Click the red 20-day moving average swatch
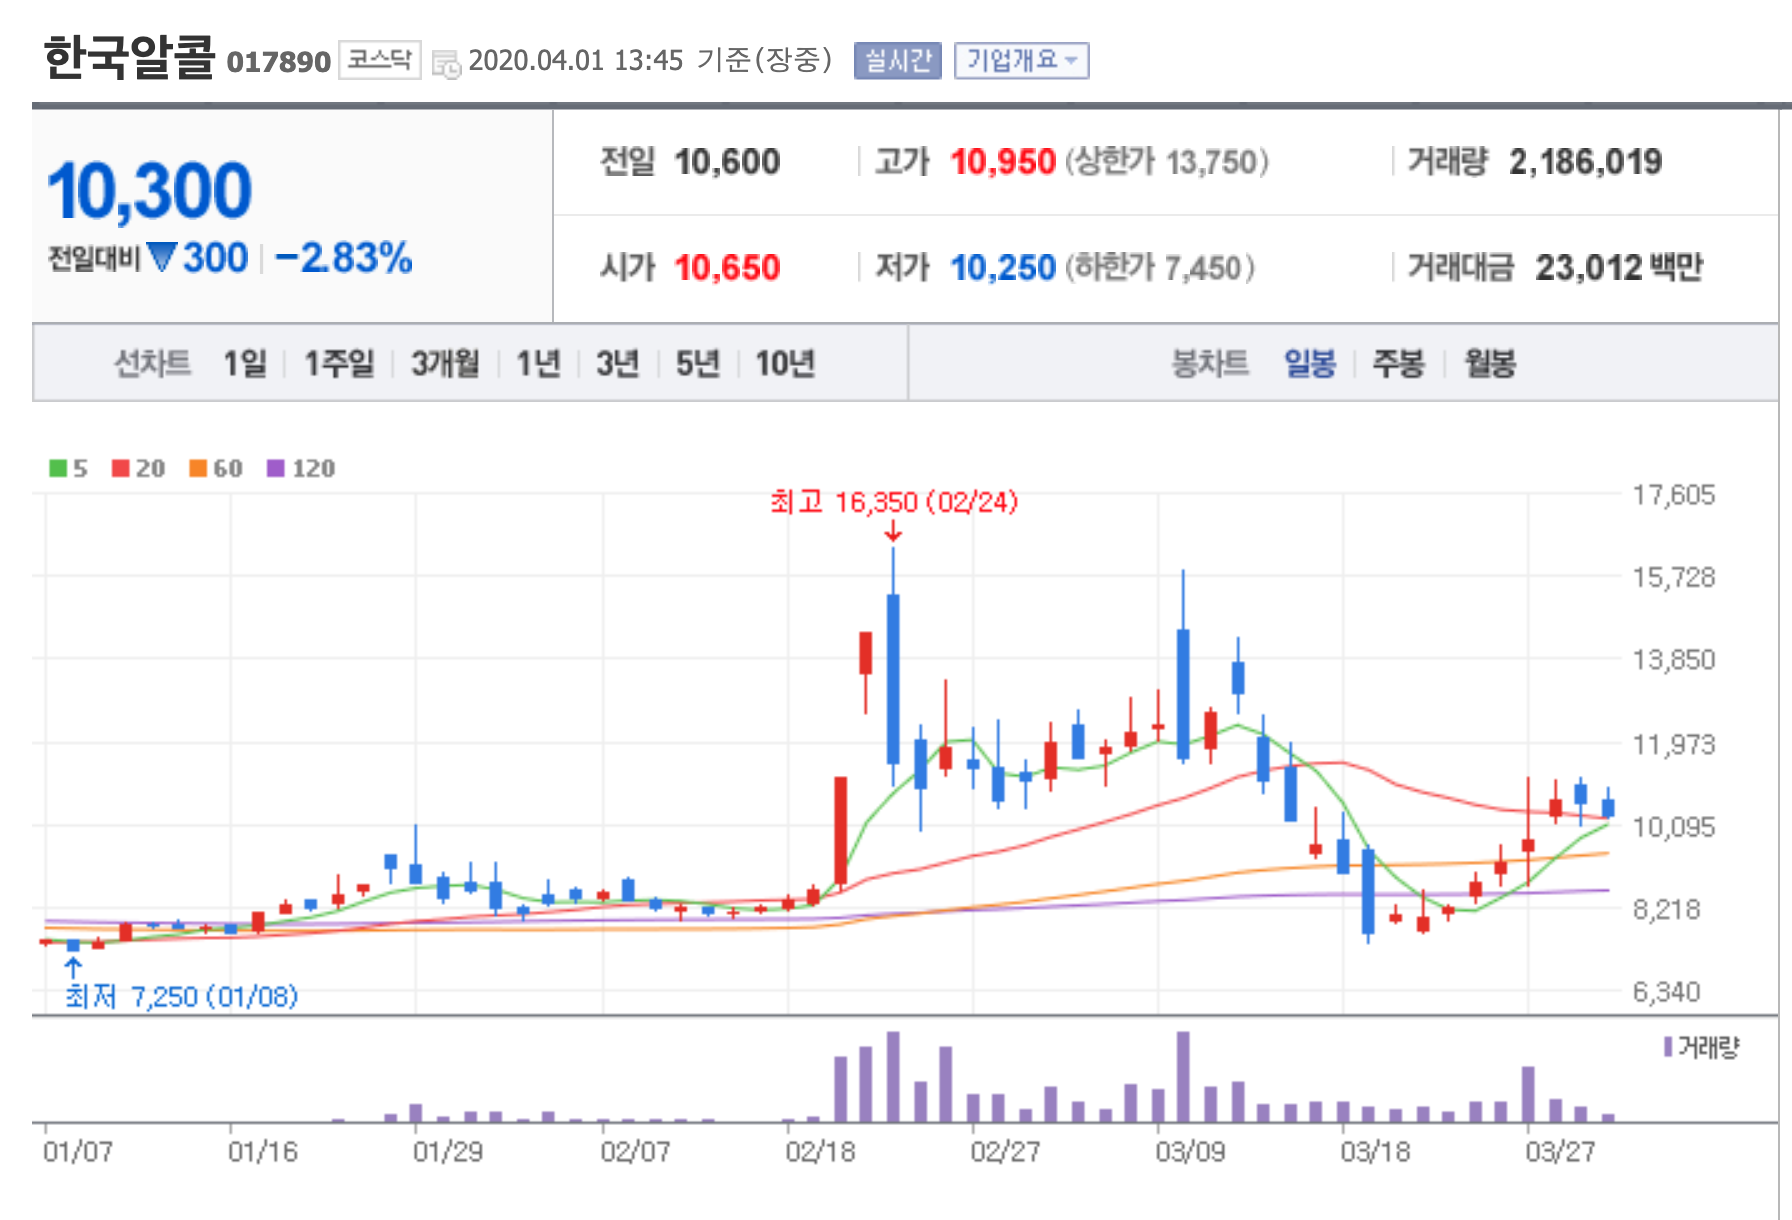This screenshot has height=1220, width=1792. (x=121, y=468)
